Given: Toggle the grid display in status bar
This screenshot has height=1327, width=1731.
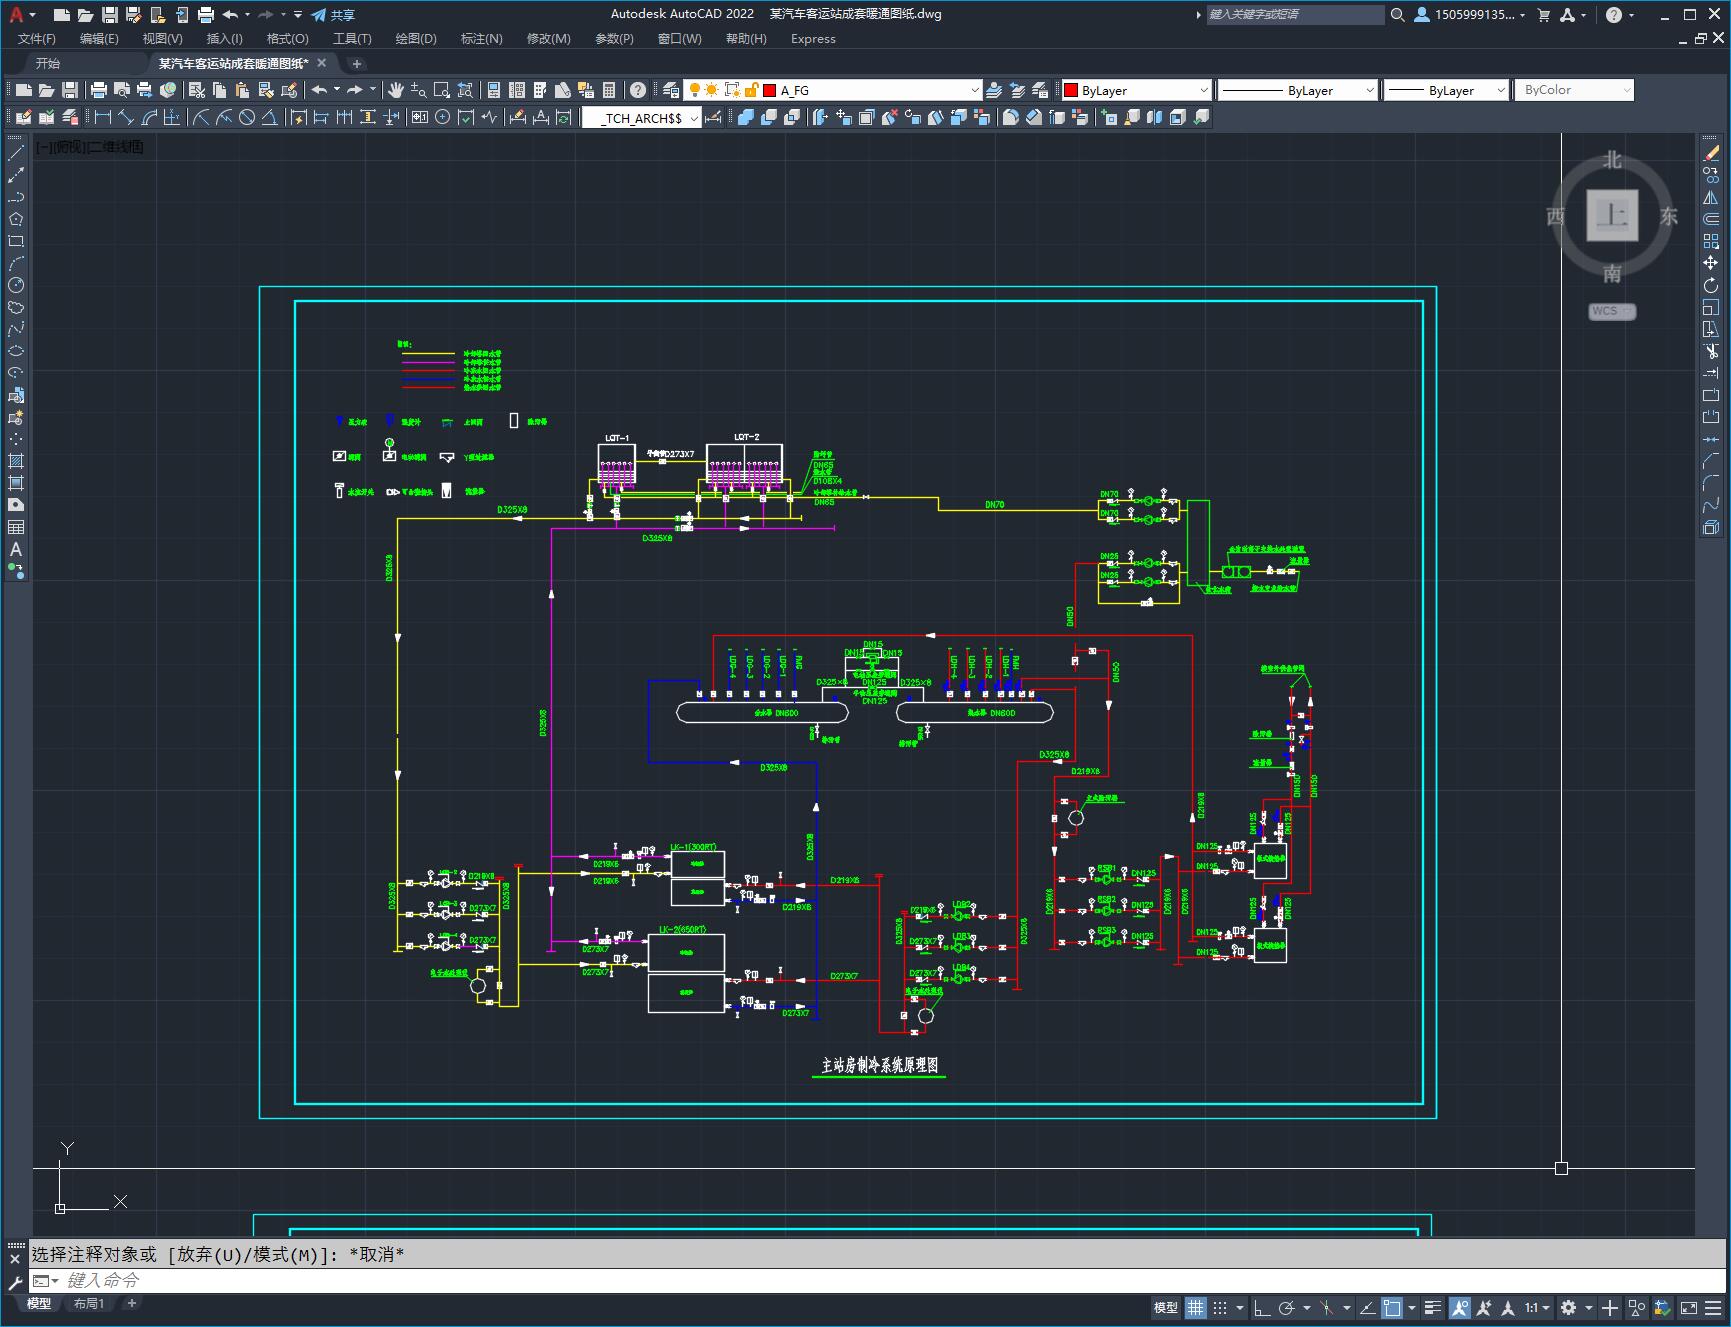Looking at the screenshot, I should click(1196, 1307).
